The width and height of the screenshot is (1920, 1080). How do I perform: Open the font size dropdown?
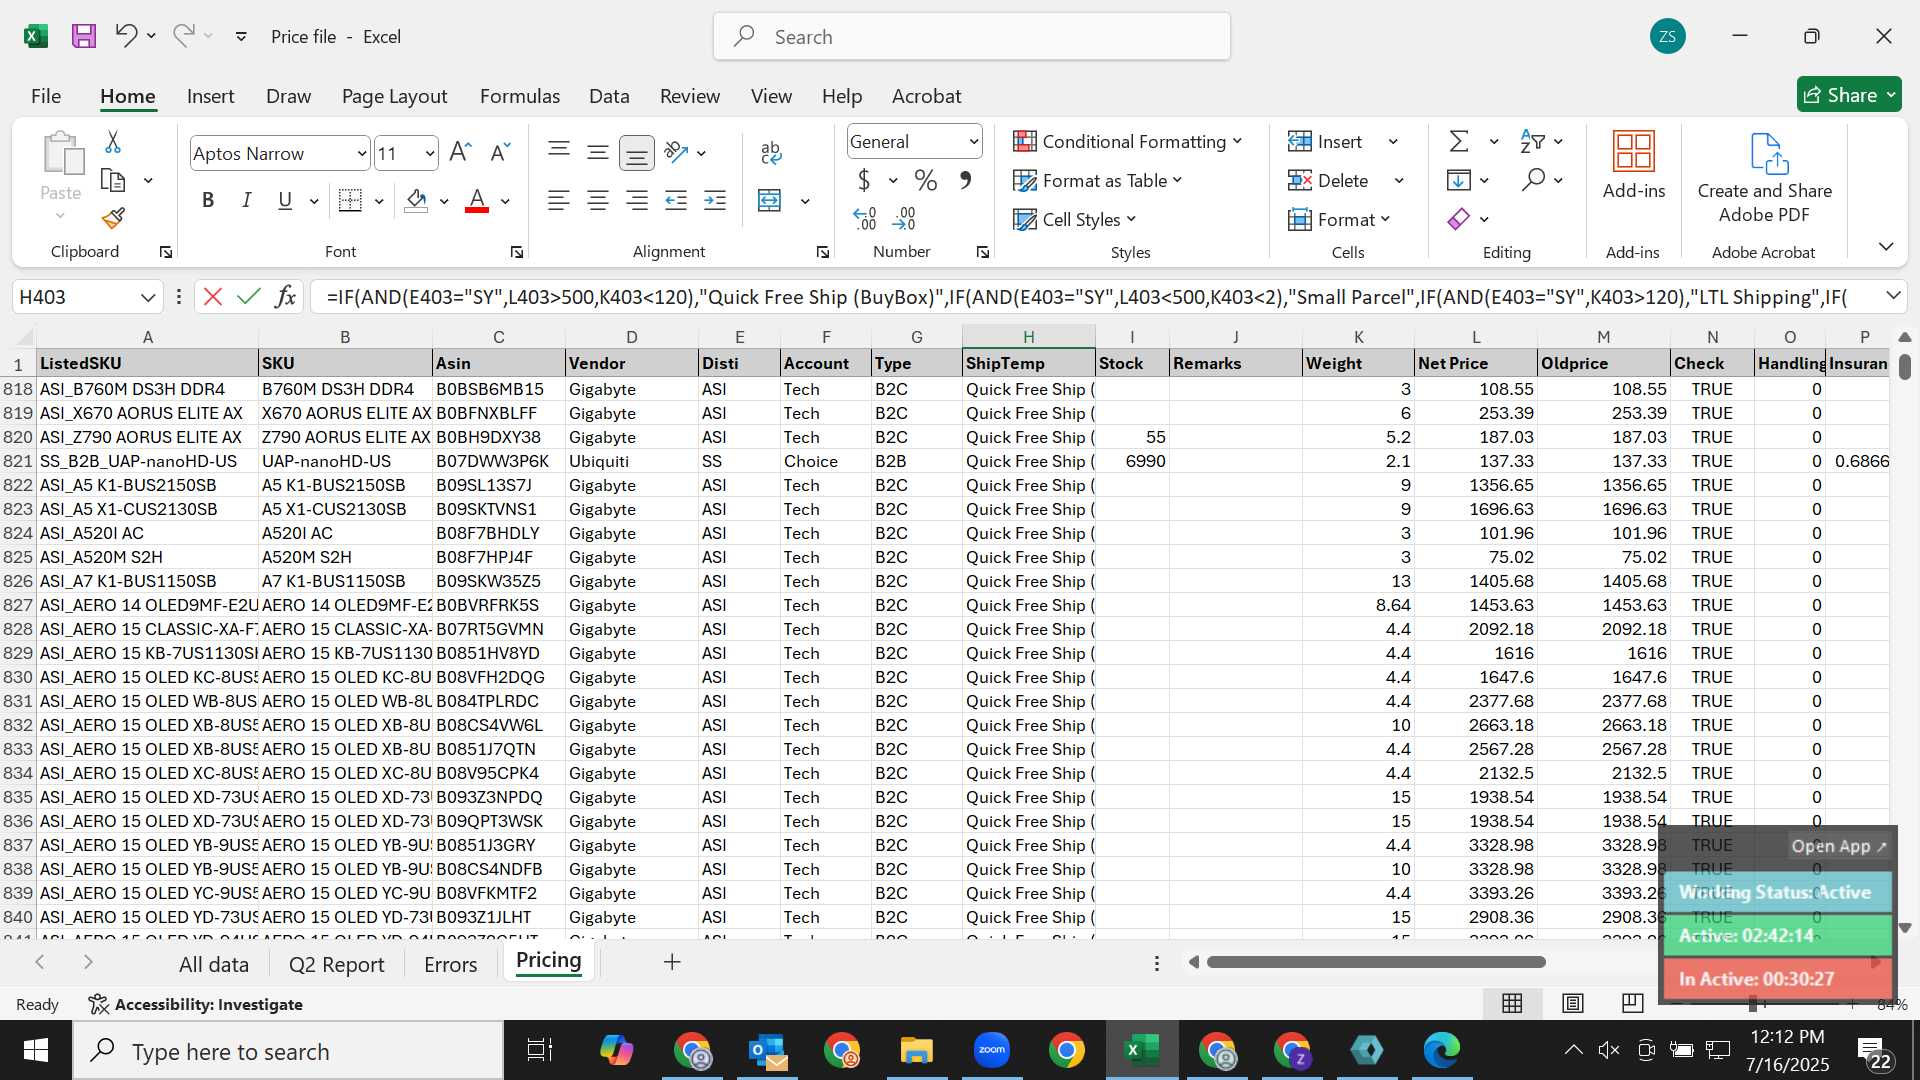pyautogui.click(x=430, y=154)
